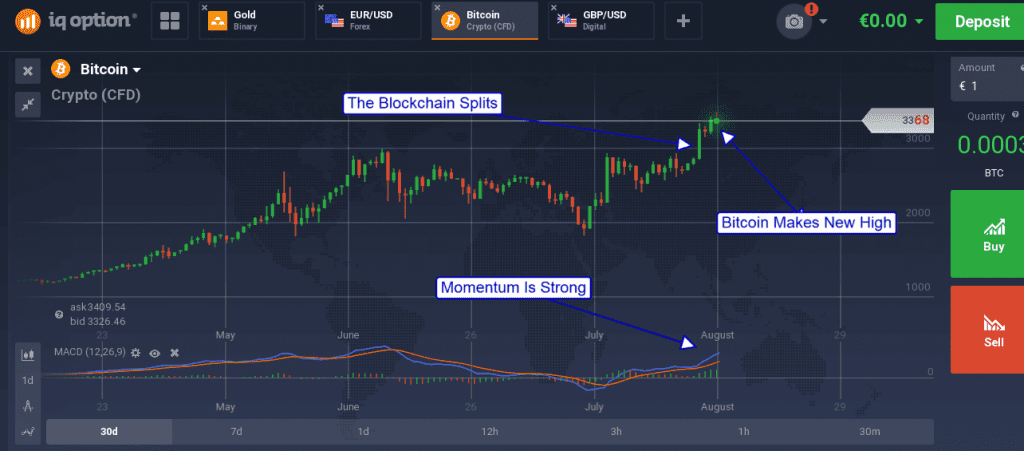
Task: Click the Amount field showing € 1
Action: click(x=987, y=78)
